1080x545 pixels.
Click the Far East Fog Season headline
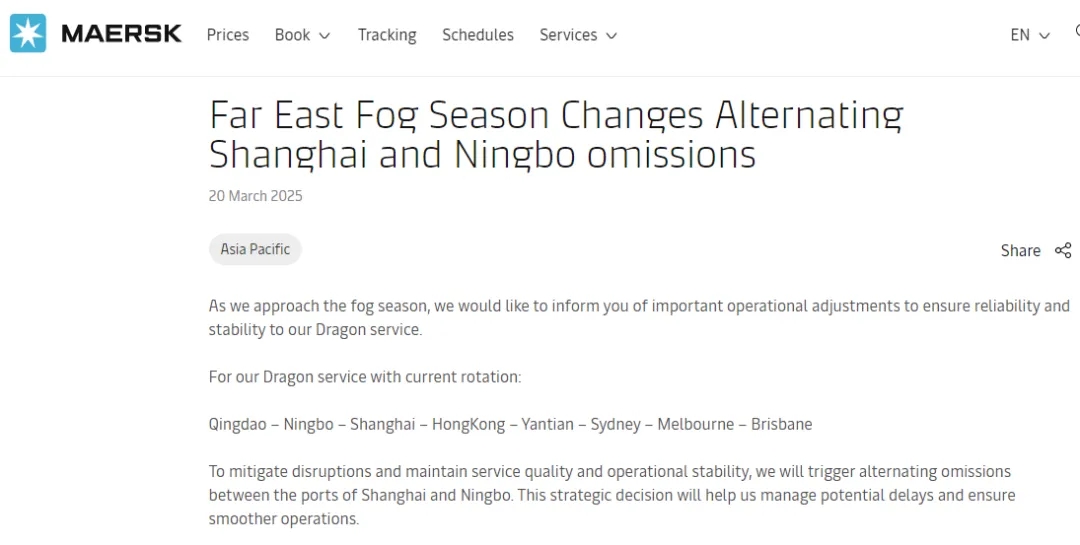tap(556, 134)
